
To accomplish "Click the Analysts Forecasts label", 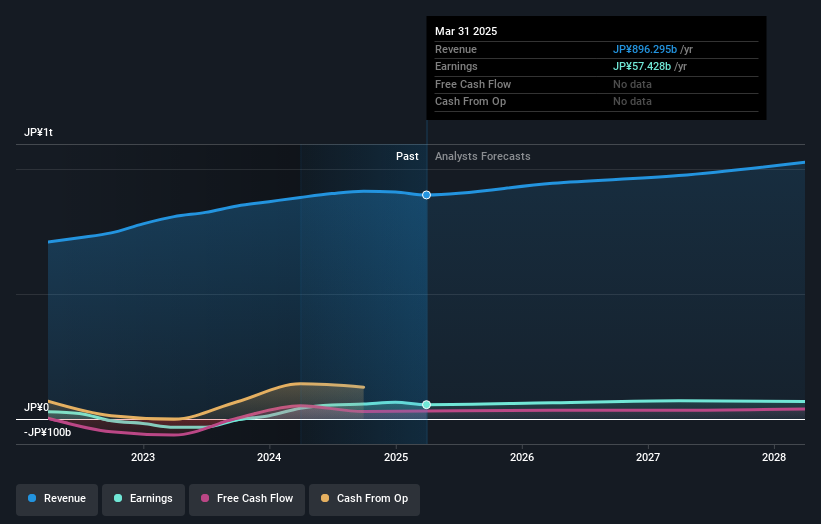I will (x=483, y=156).
